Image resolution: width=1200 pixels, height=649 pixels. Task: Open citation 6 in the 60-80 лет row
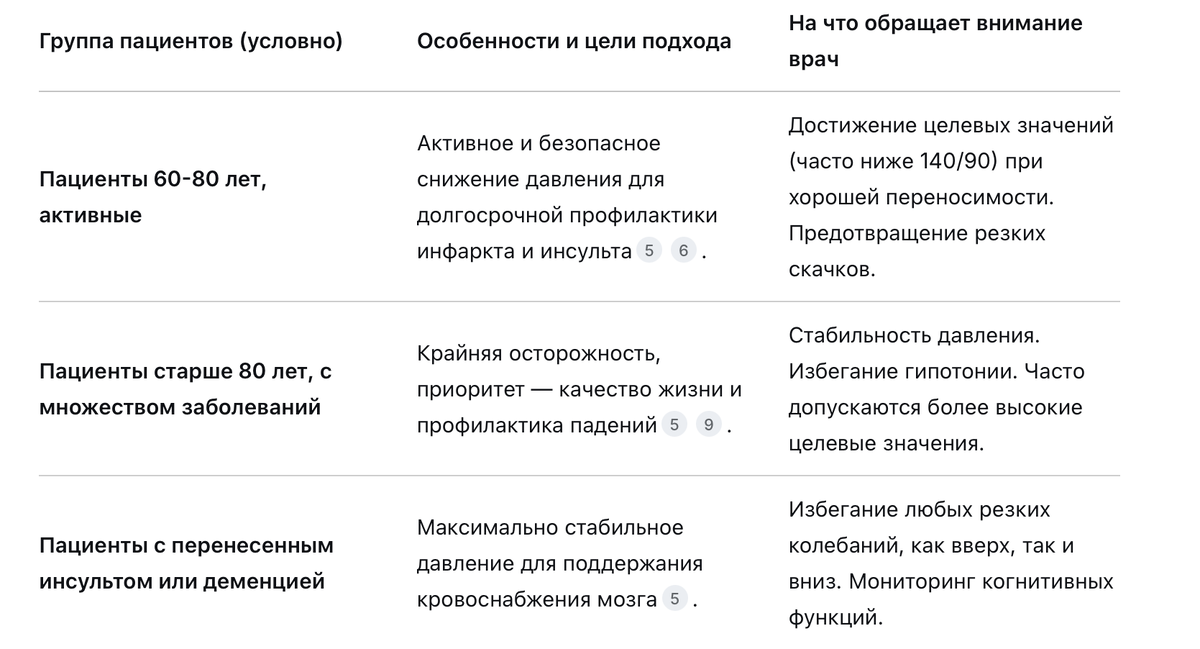pos(683,251)
